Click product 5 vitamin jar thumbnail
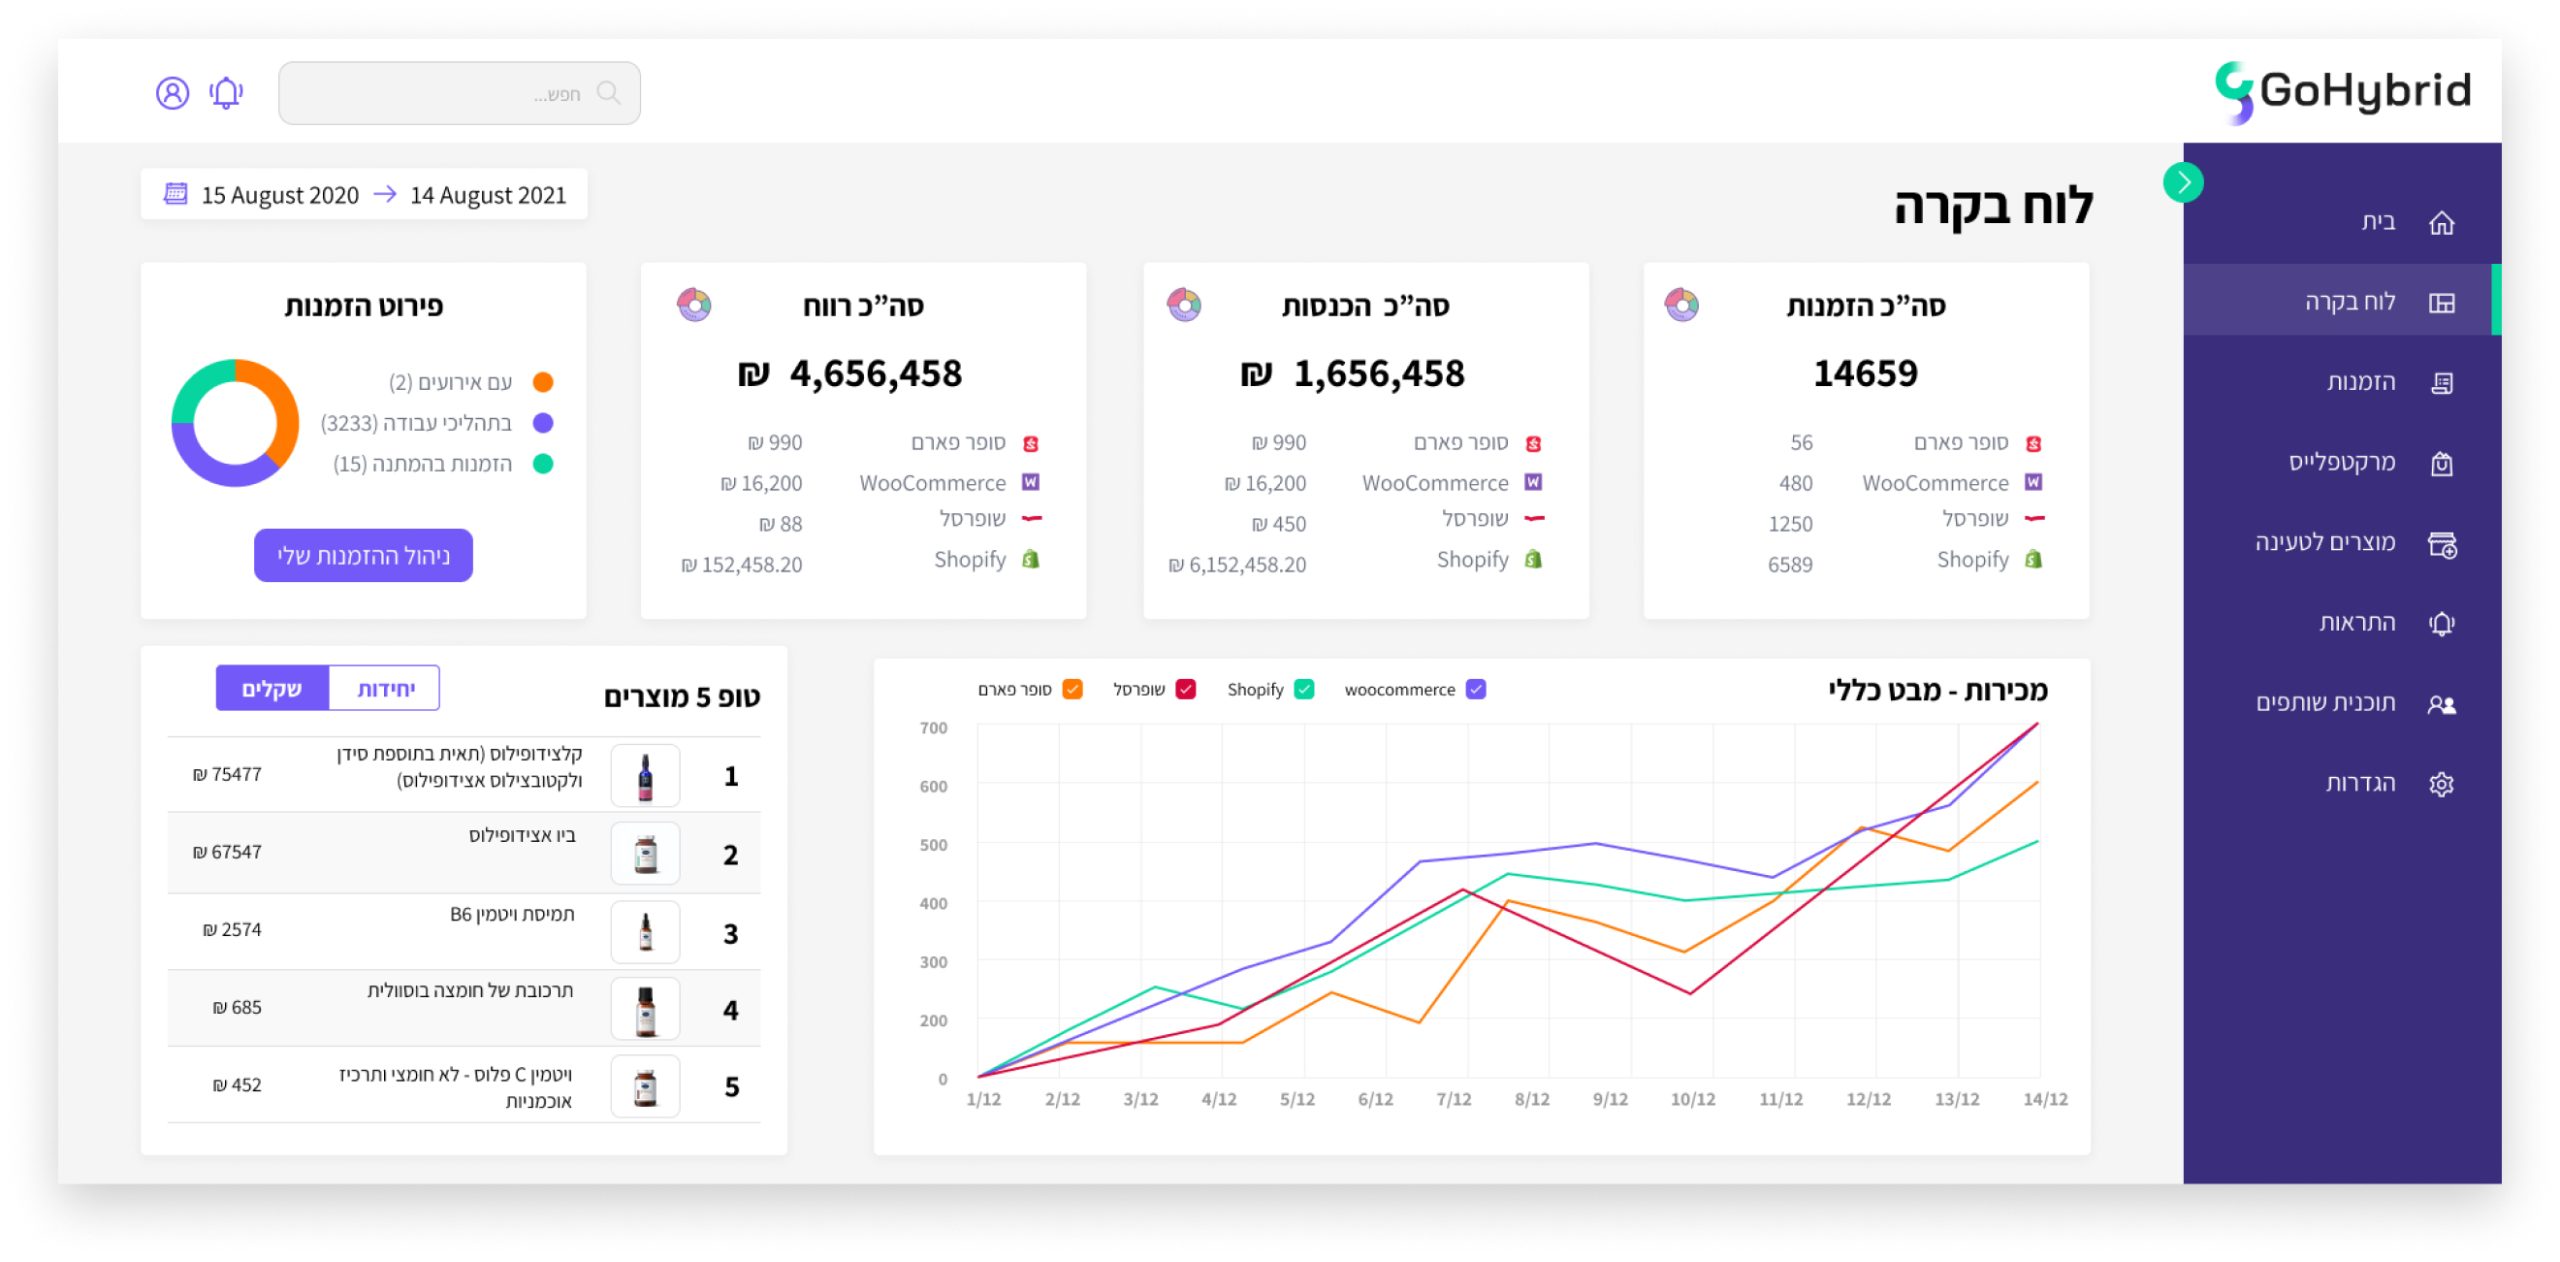Screen dimensions: 2560x1262 pyautogui.click(x=645, y=1086)
